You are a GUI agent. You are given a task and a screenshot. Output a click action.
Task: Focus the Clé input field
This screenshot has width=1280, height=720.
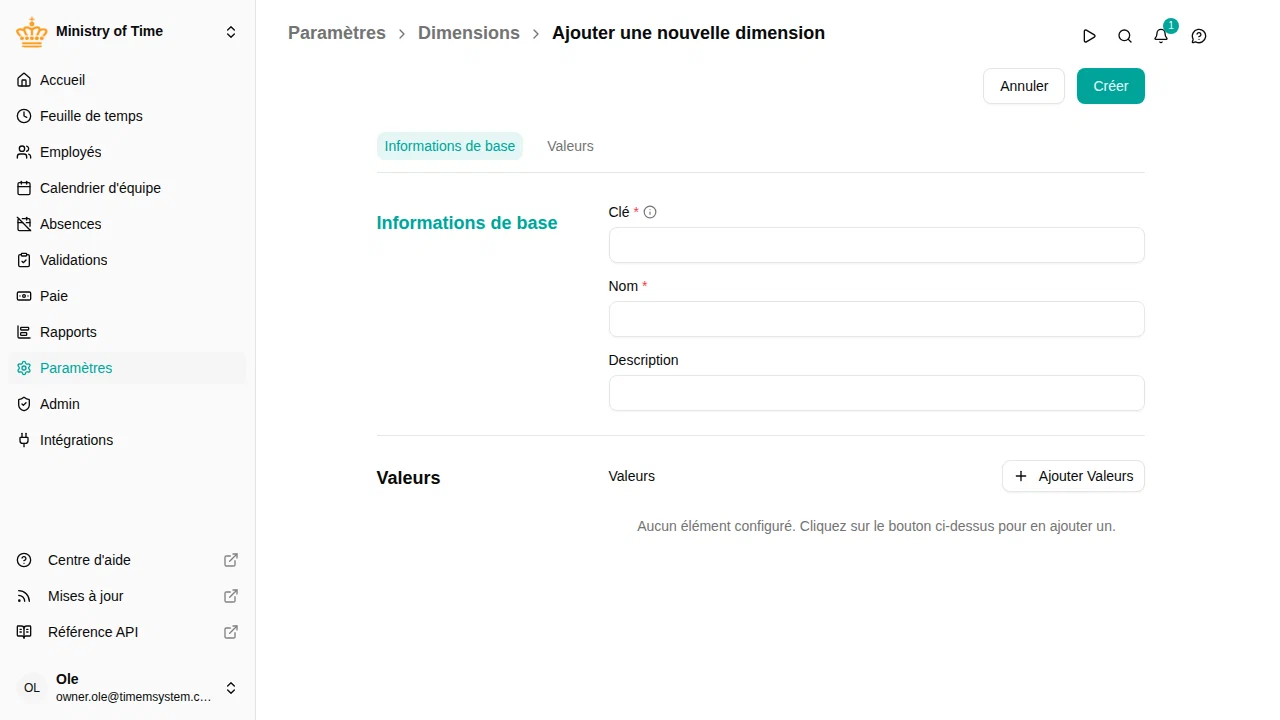(x=876, y=245)
